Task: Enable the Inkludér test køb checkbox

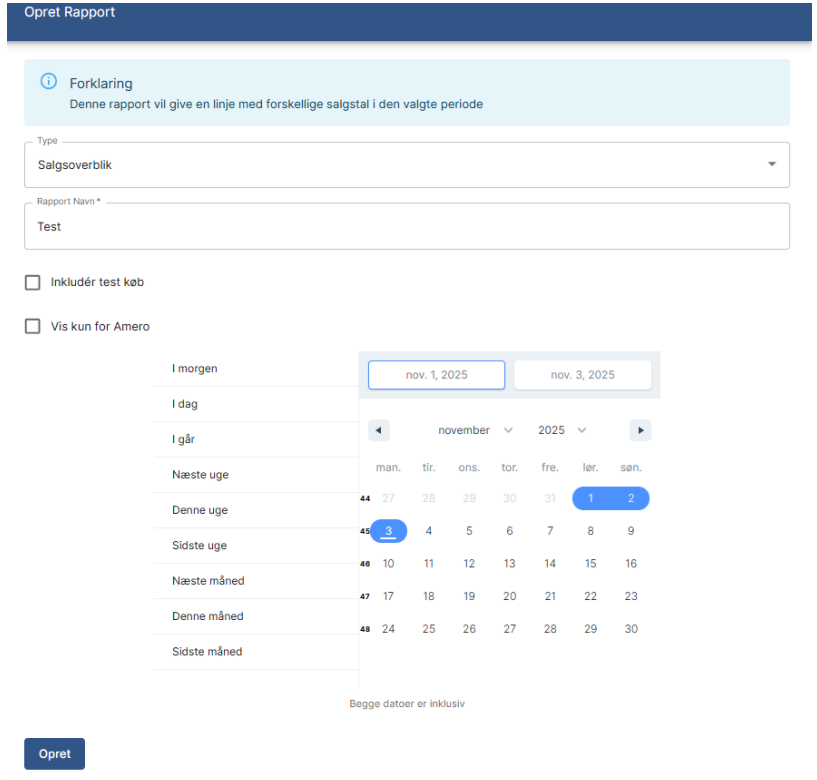Action: [x=33, y=283]
